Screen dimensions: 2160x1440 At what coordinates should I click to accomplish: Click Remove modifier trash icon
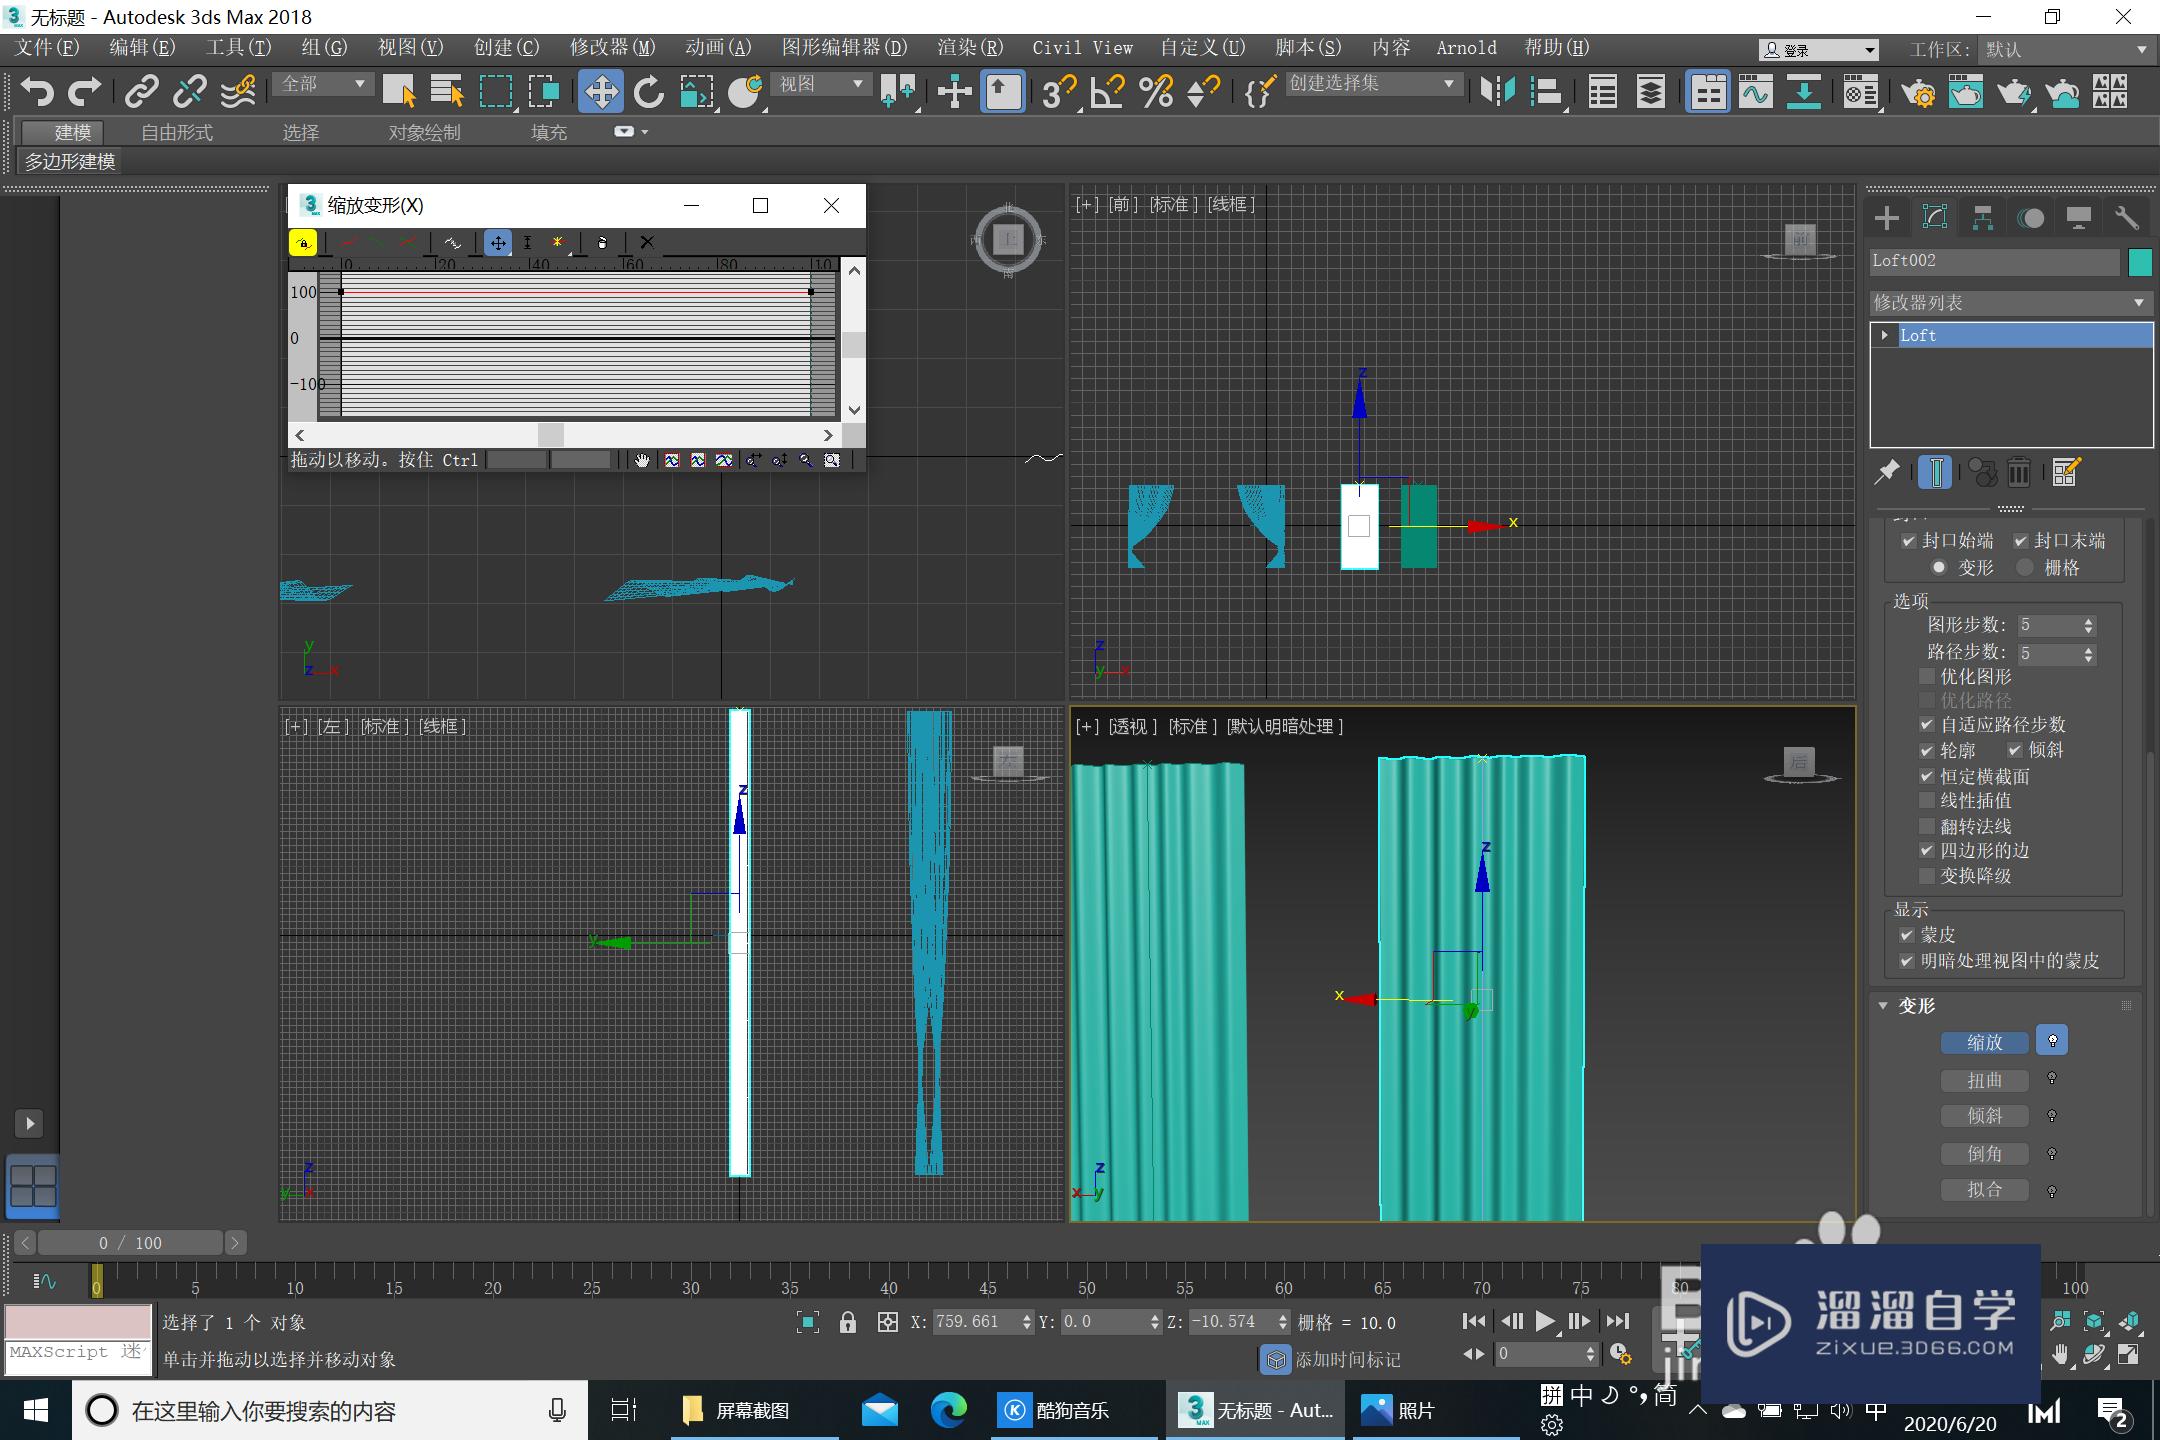click(2019, 471)
